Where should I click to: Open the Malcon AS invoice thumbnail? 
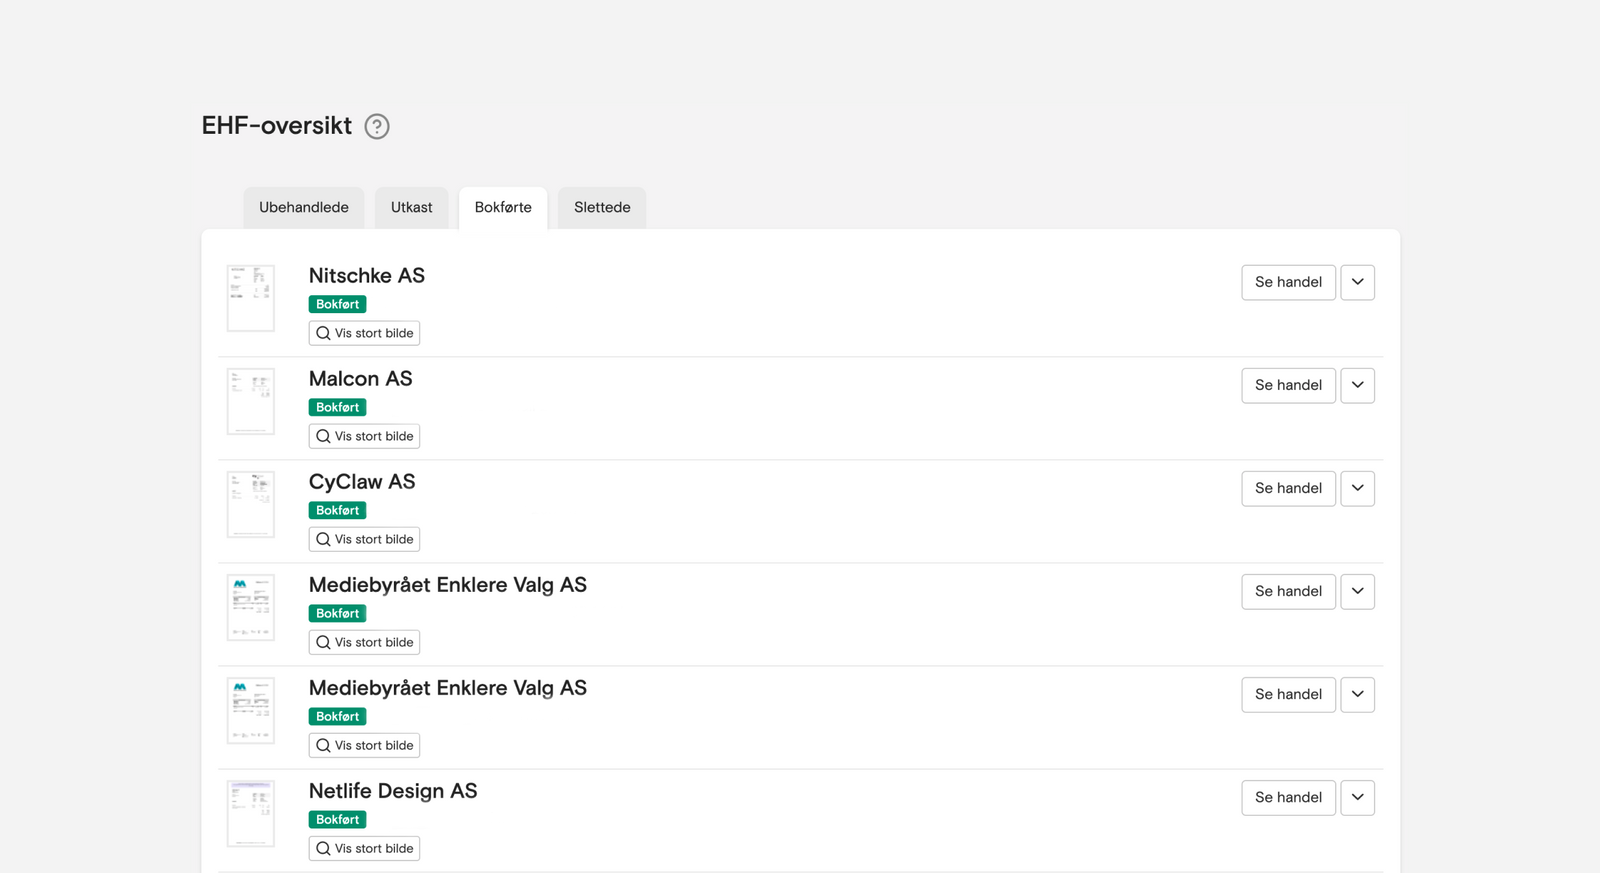[251, 401]
